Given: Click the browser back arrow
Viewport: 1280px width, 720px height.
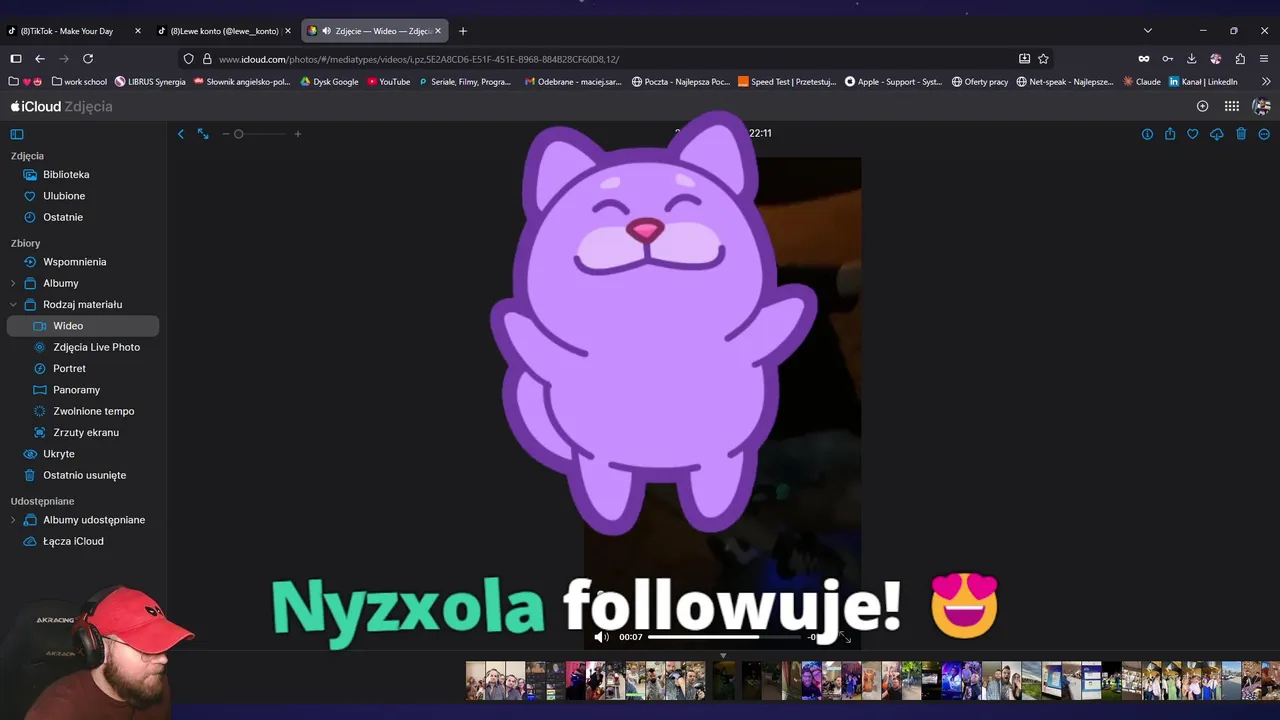Looking at the screenshot, I should coord(40,59).
